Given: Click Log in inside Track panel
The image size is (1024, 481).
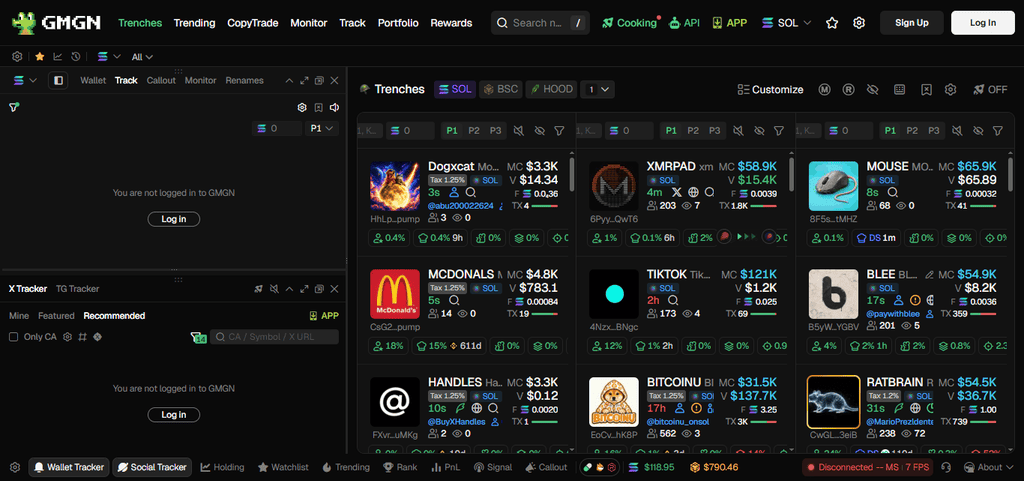Looking at the screenshot, I should [x=174, y=219].
